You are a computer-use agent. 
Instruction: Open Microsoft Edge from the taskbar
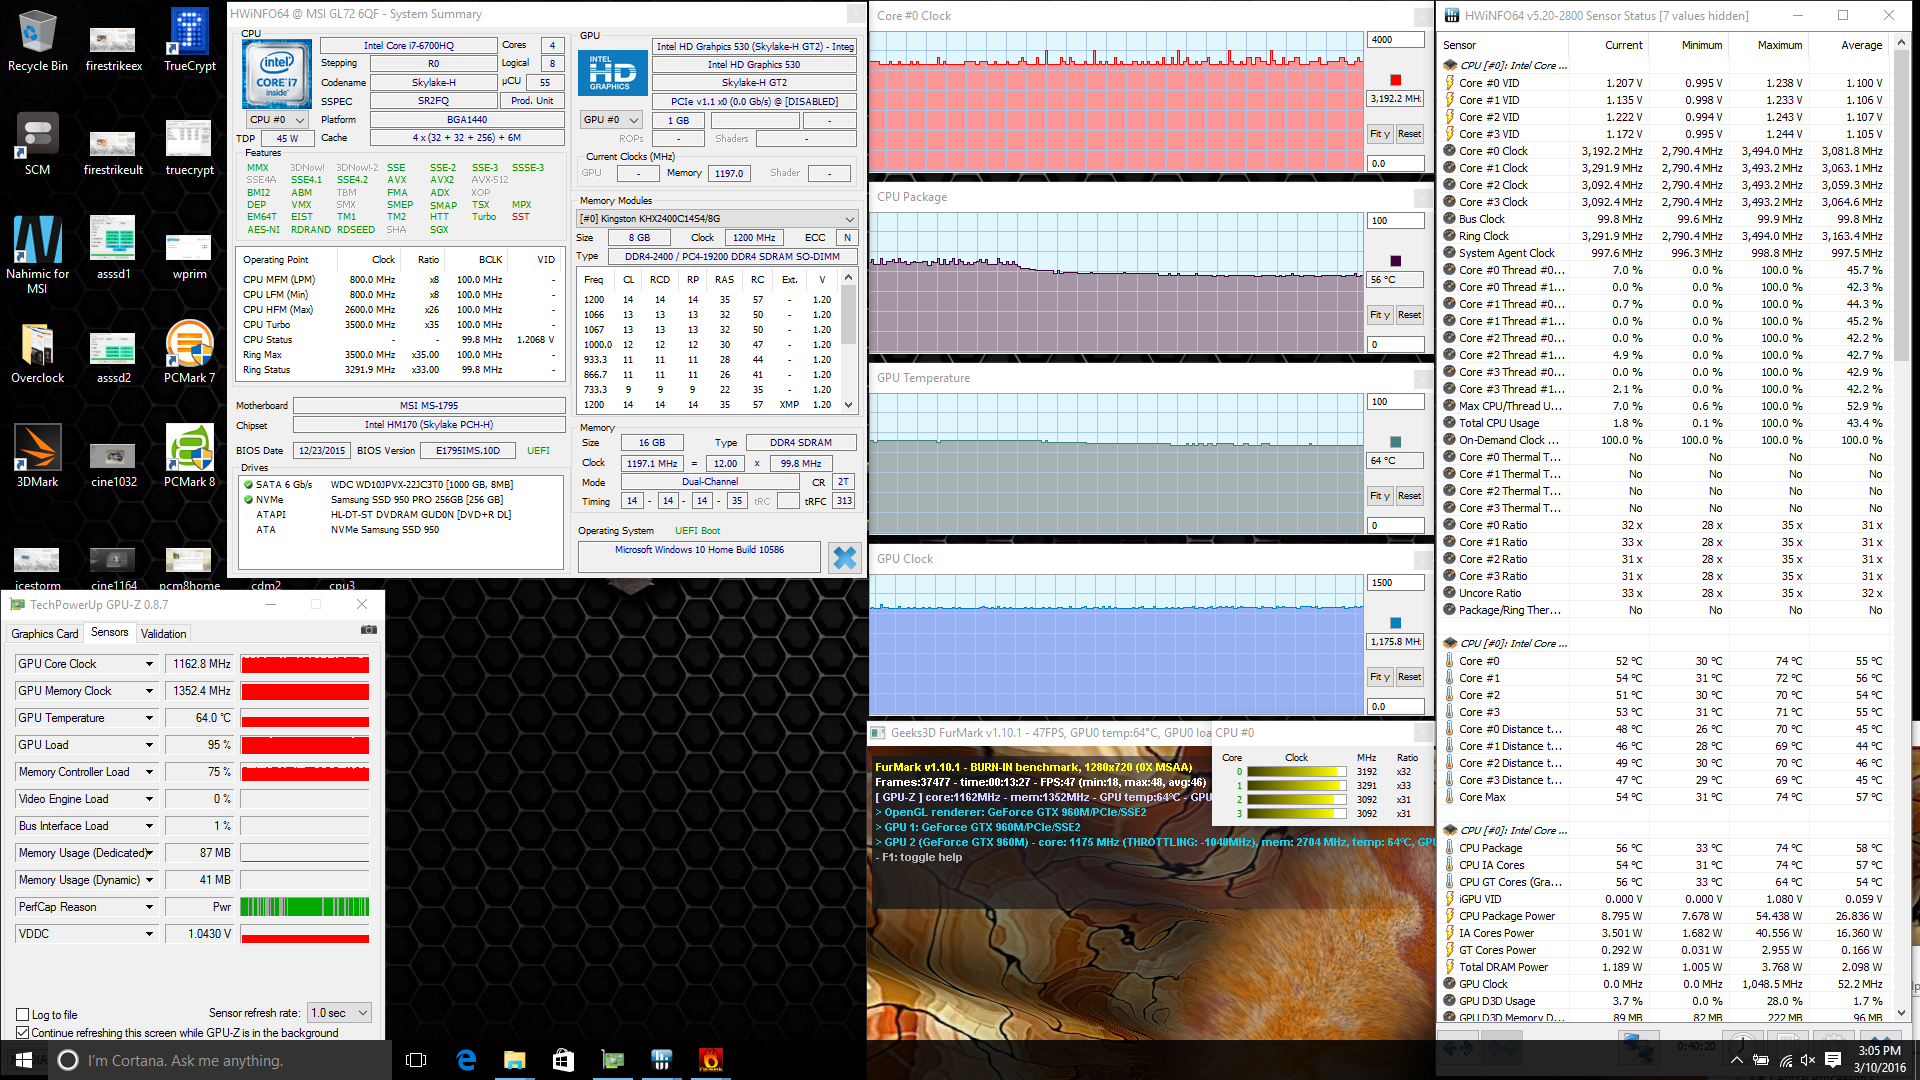(466, 1060)
